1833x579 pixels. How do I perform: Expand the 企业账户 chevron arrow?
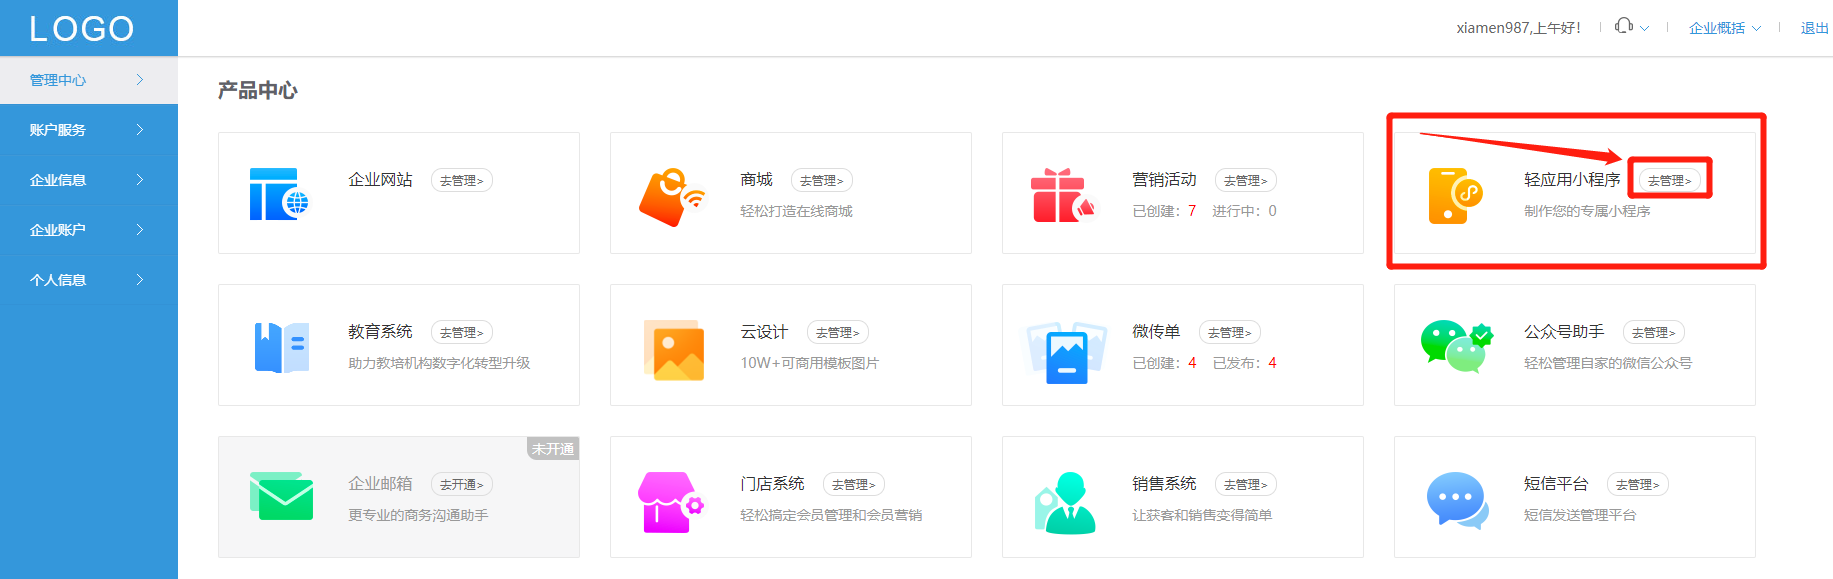click(140, 230)
